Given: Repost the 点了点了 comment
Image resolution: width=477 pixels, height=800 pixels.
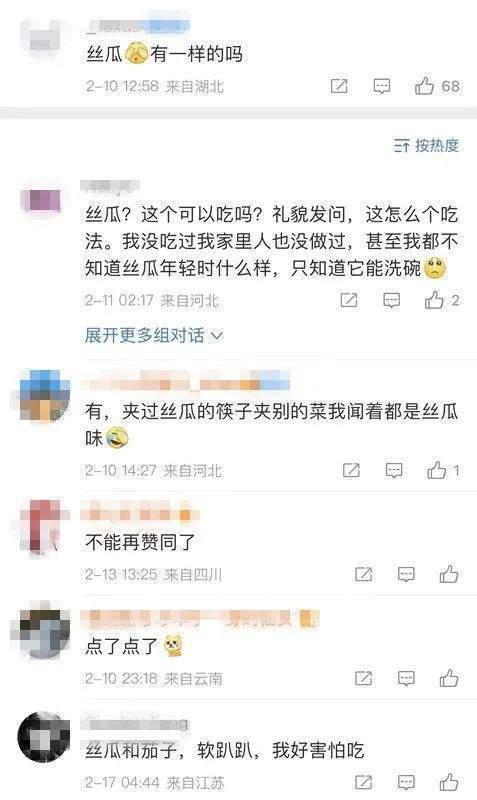Looking at the screenshot, I should point(364,679).
